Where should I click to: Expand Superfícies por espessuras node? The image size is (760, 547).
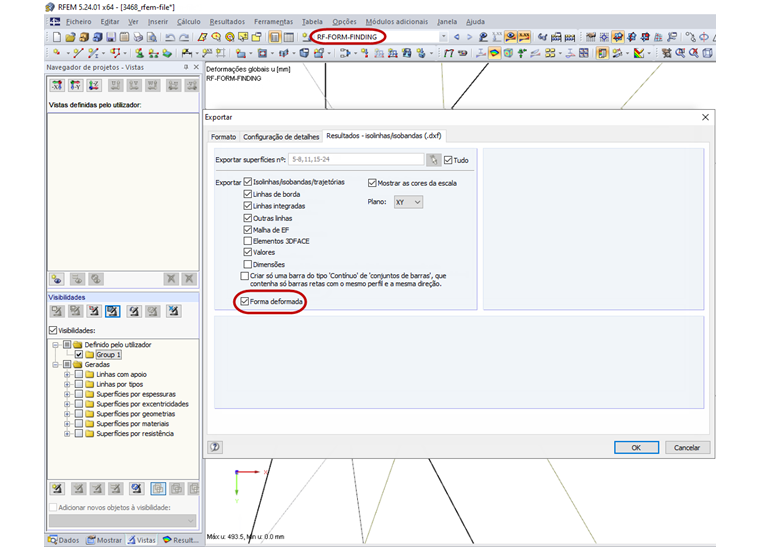coord(67,394)
